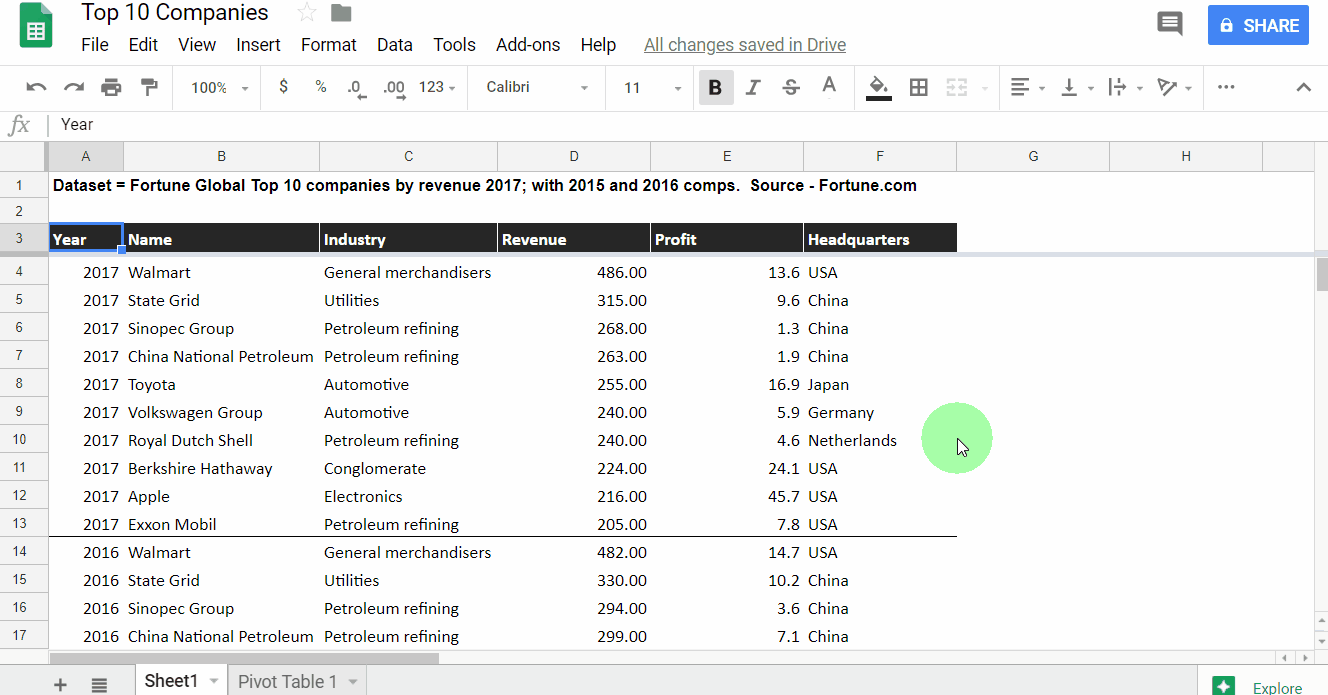Select column B header
The width and height of the screenshot is (1328, 695).
point(221,156)
